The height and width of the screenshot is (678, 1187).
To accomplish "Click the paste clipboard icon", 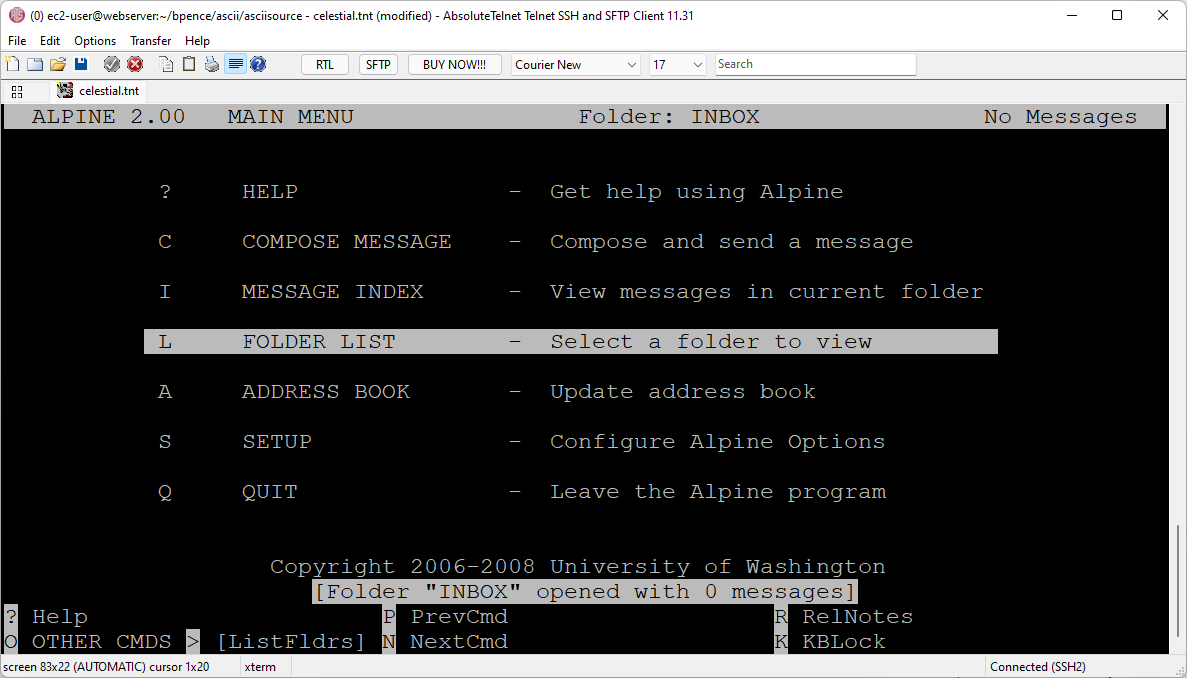I will click(189, 64).
